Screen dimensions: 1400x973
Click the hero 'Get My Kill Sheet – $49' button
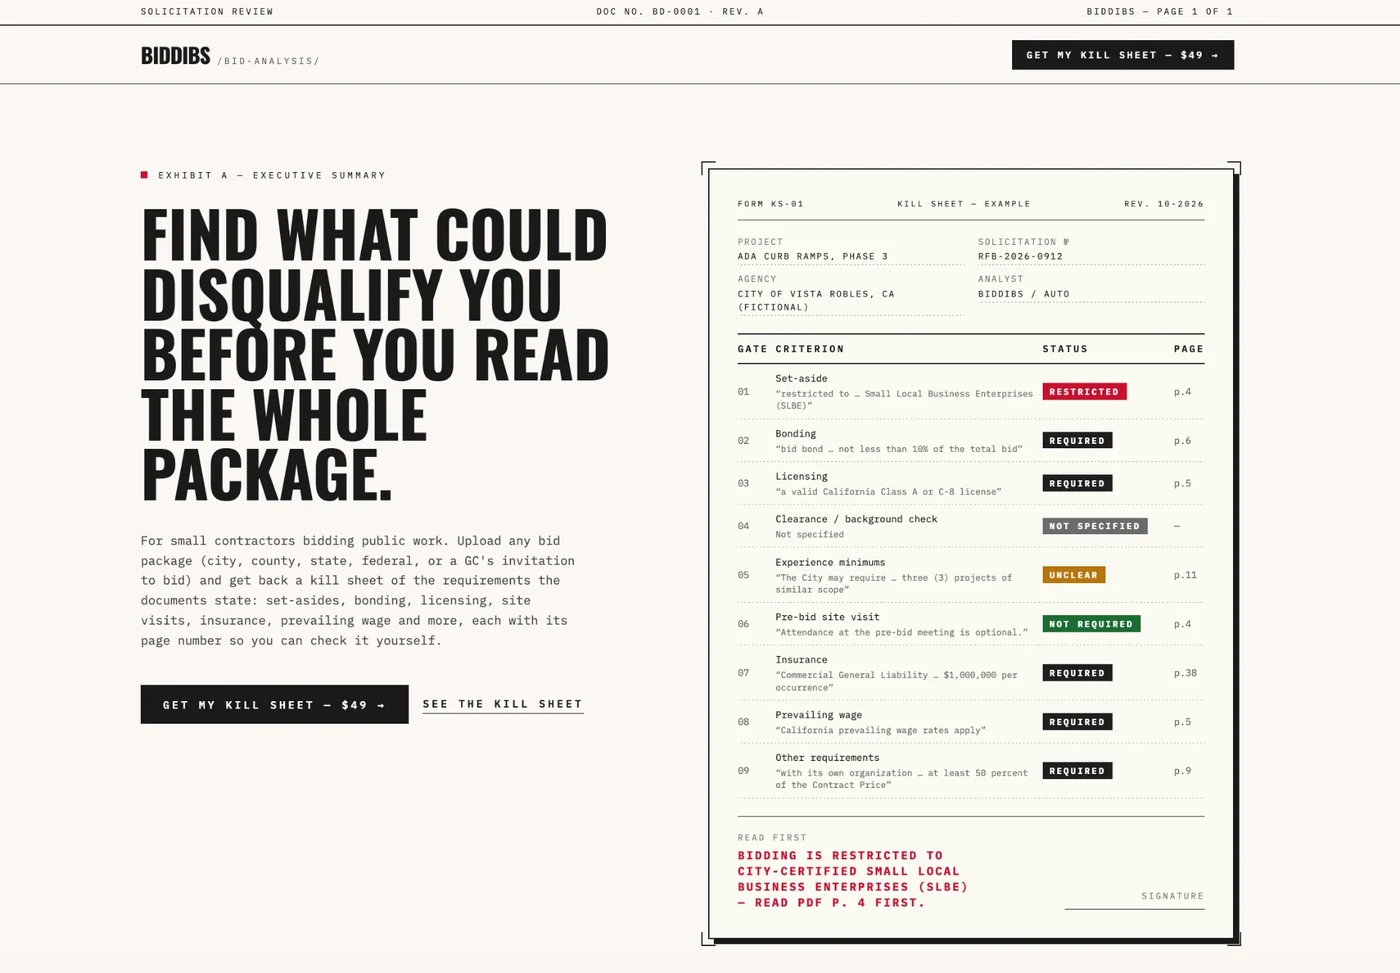click(274, 705)
